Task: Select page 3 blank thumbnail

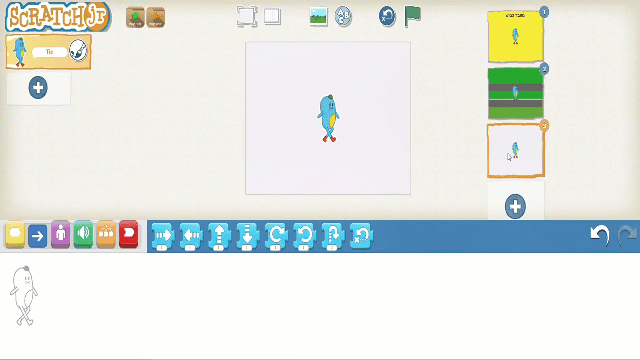Action: pyautogui.click(x=516, y=151)
